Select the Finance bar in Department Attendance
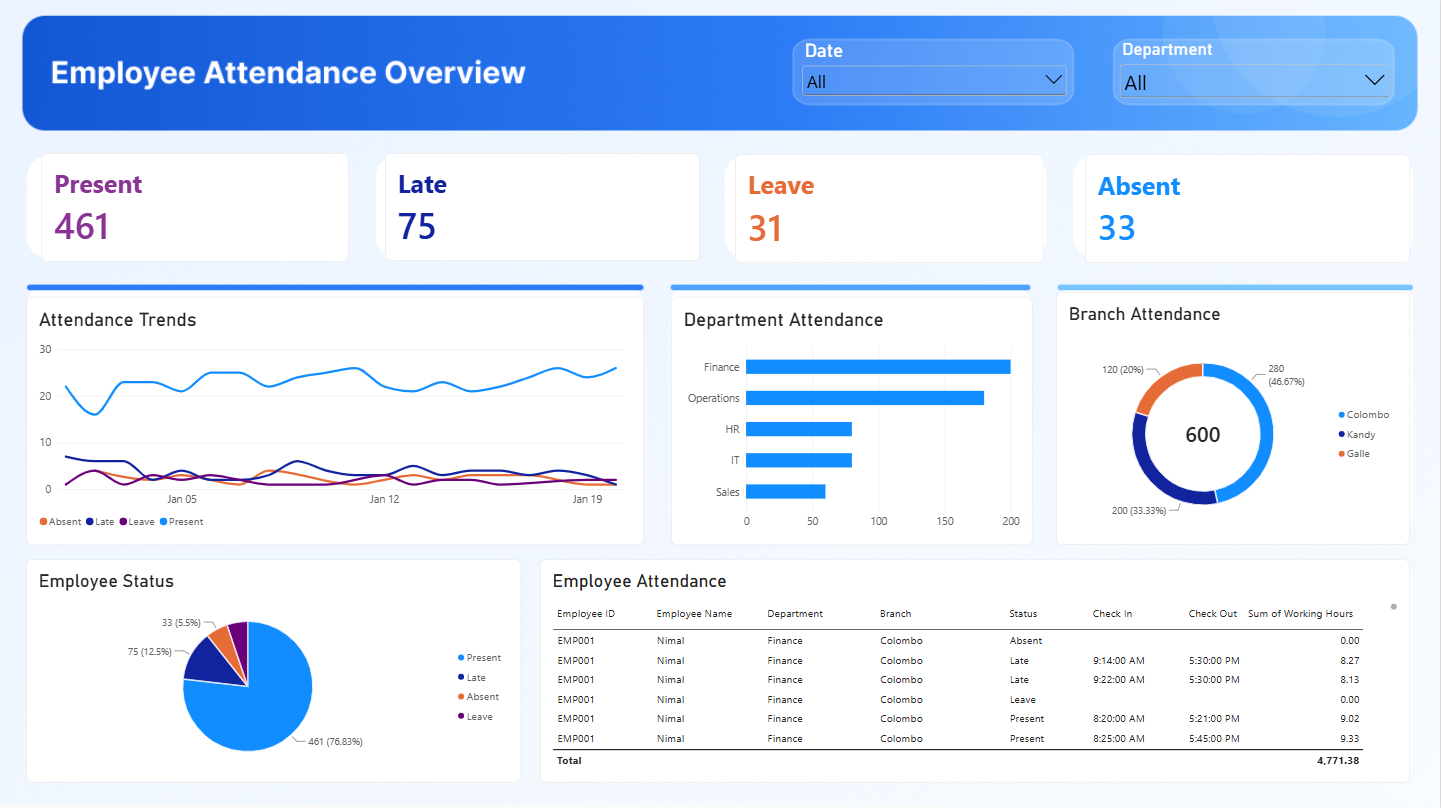 878,367
